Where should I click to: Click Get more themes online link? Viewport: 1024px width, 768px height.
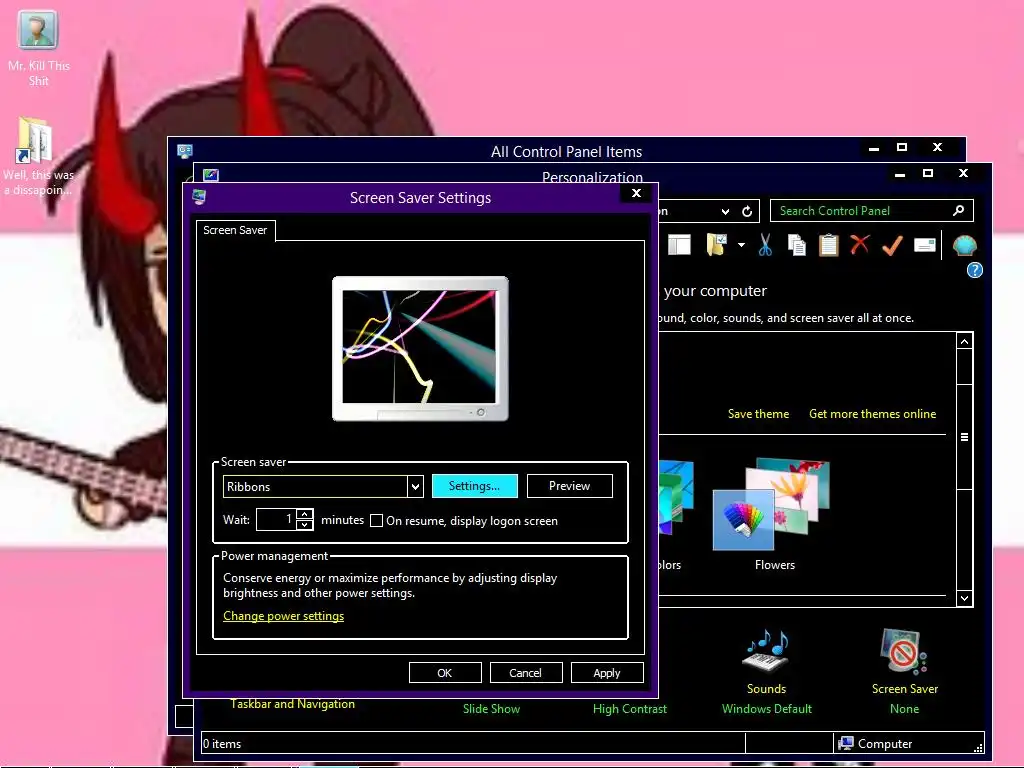(x=872, y=414)
